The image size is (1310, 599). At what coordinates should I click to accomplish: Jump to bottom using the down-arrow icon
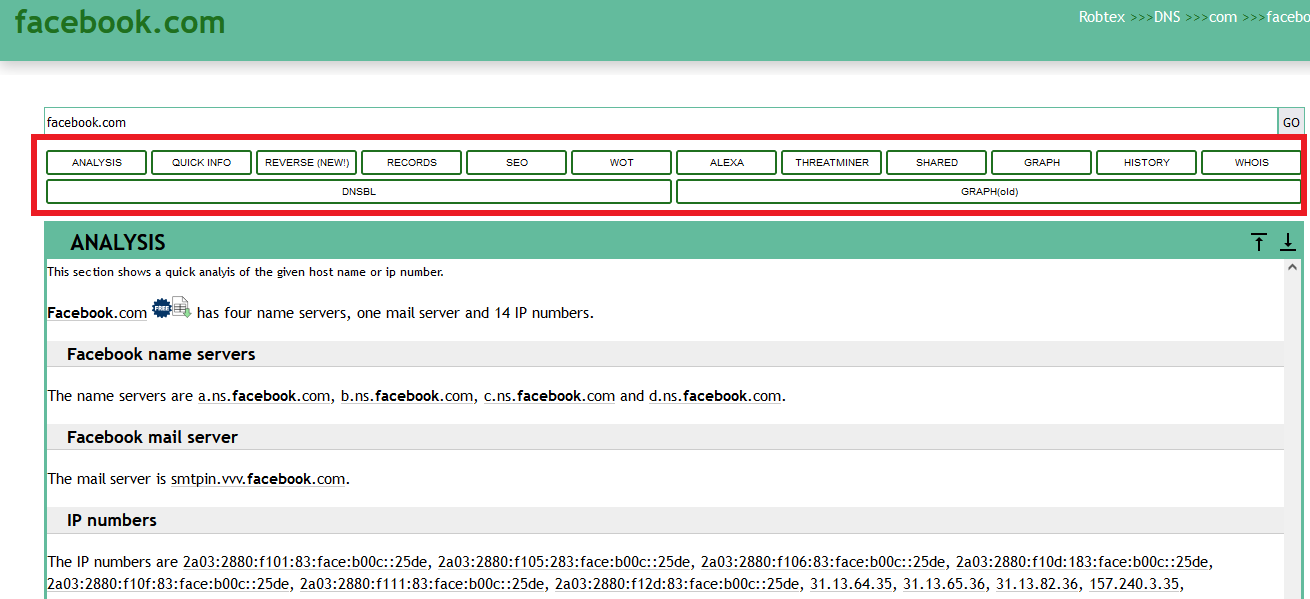1288,242
